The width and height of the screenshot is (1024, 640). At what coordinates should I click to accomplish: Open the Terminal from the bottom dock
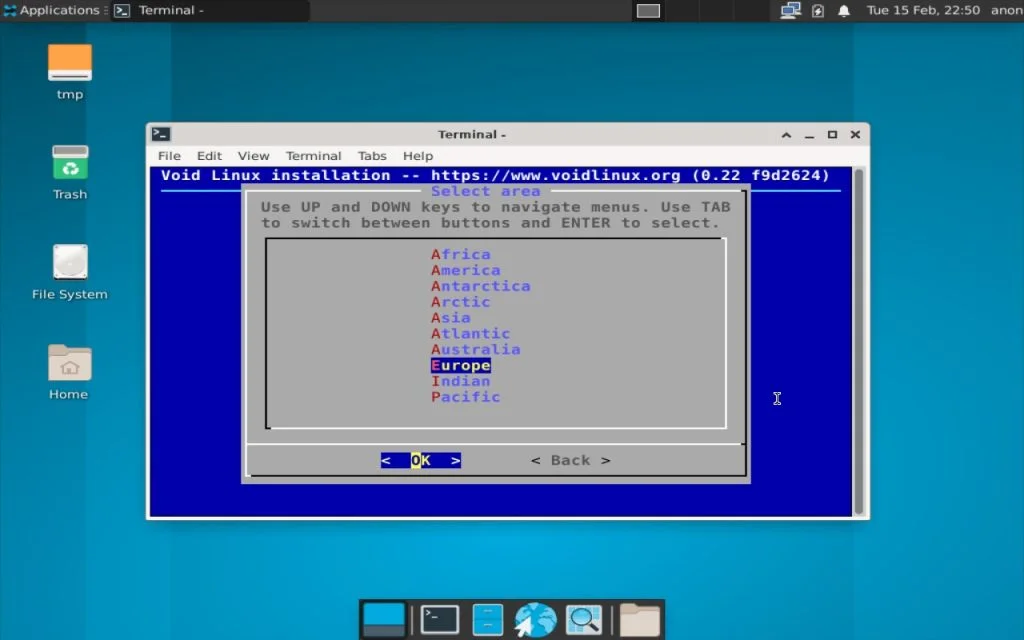coord(438,619)
